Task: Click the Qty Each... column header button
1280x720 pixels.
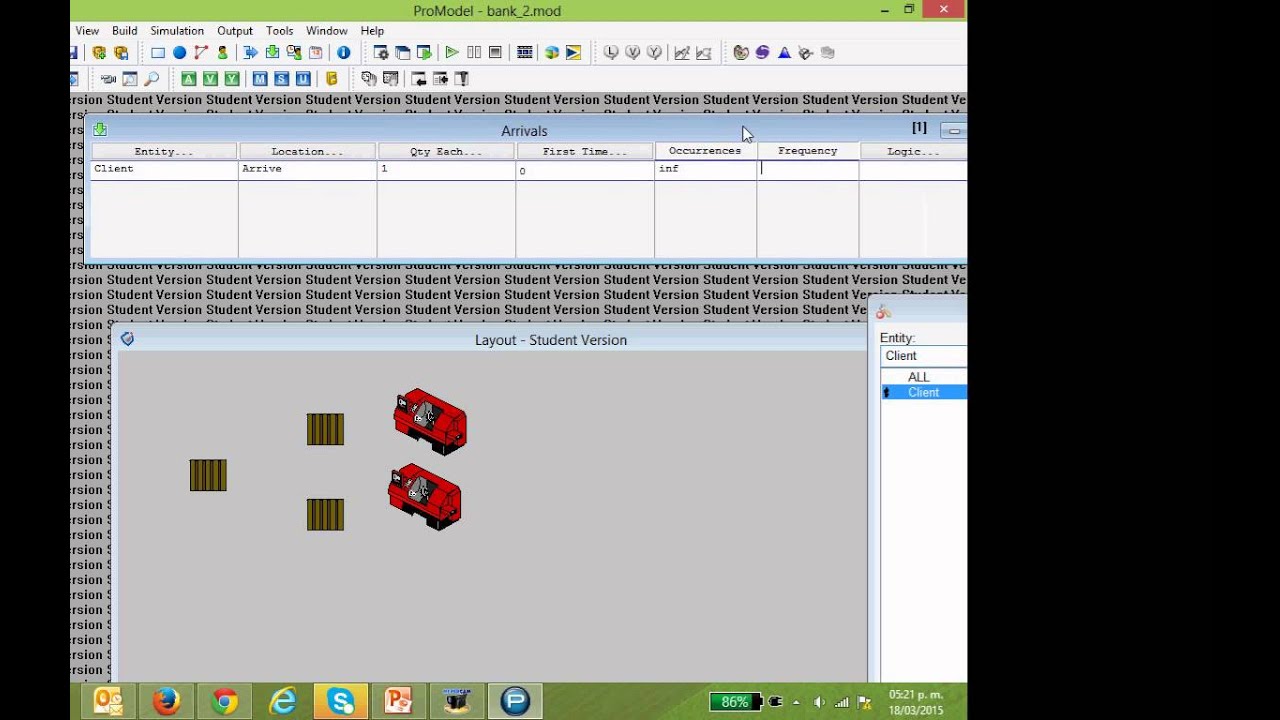Action: (x=446, y=151)
